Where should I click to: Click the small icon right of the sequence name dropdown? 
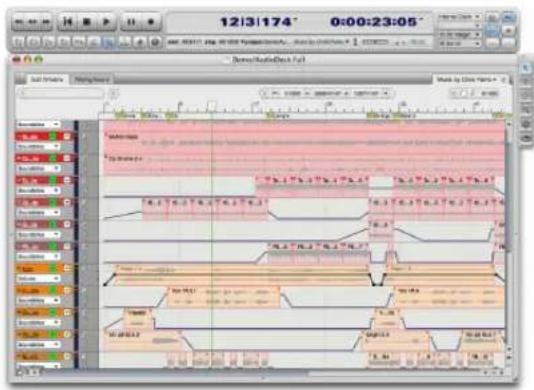[503, 80]
